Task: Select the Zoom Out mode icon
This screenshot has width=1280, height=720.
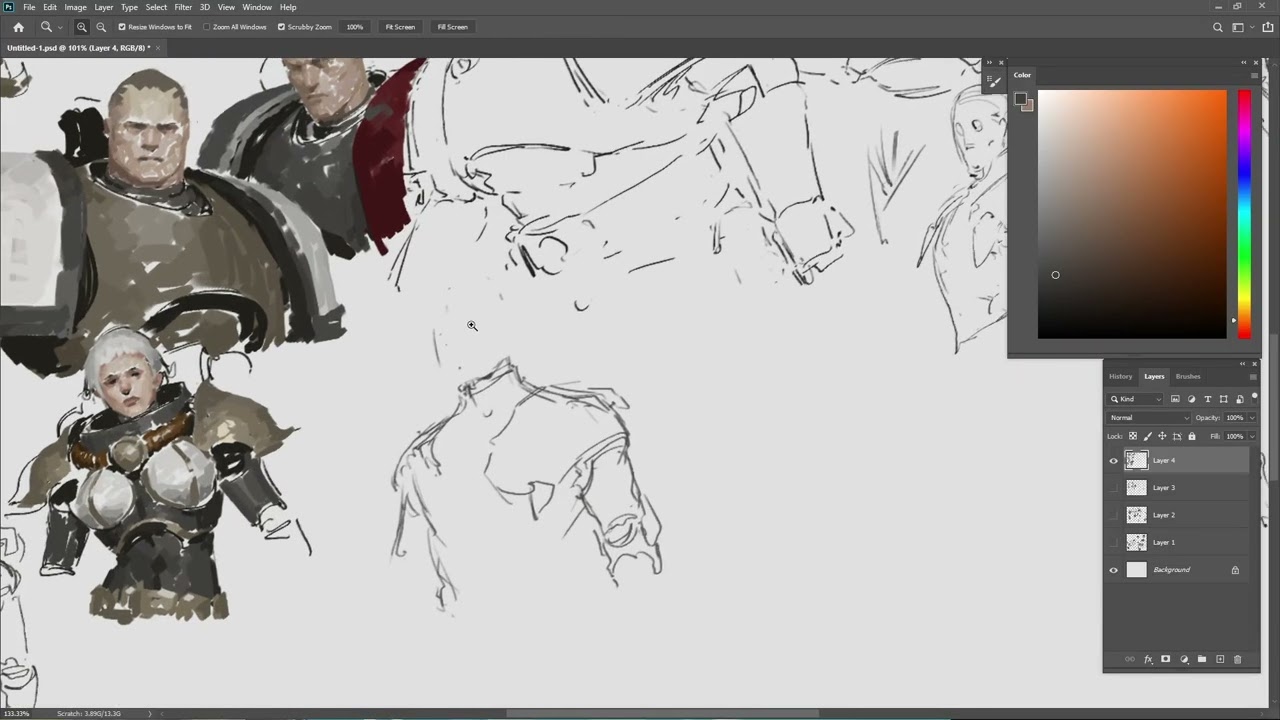Action: click(101, 27)
